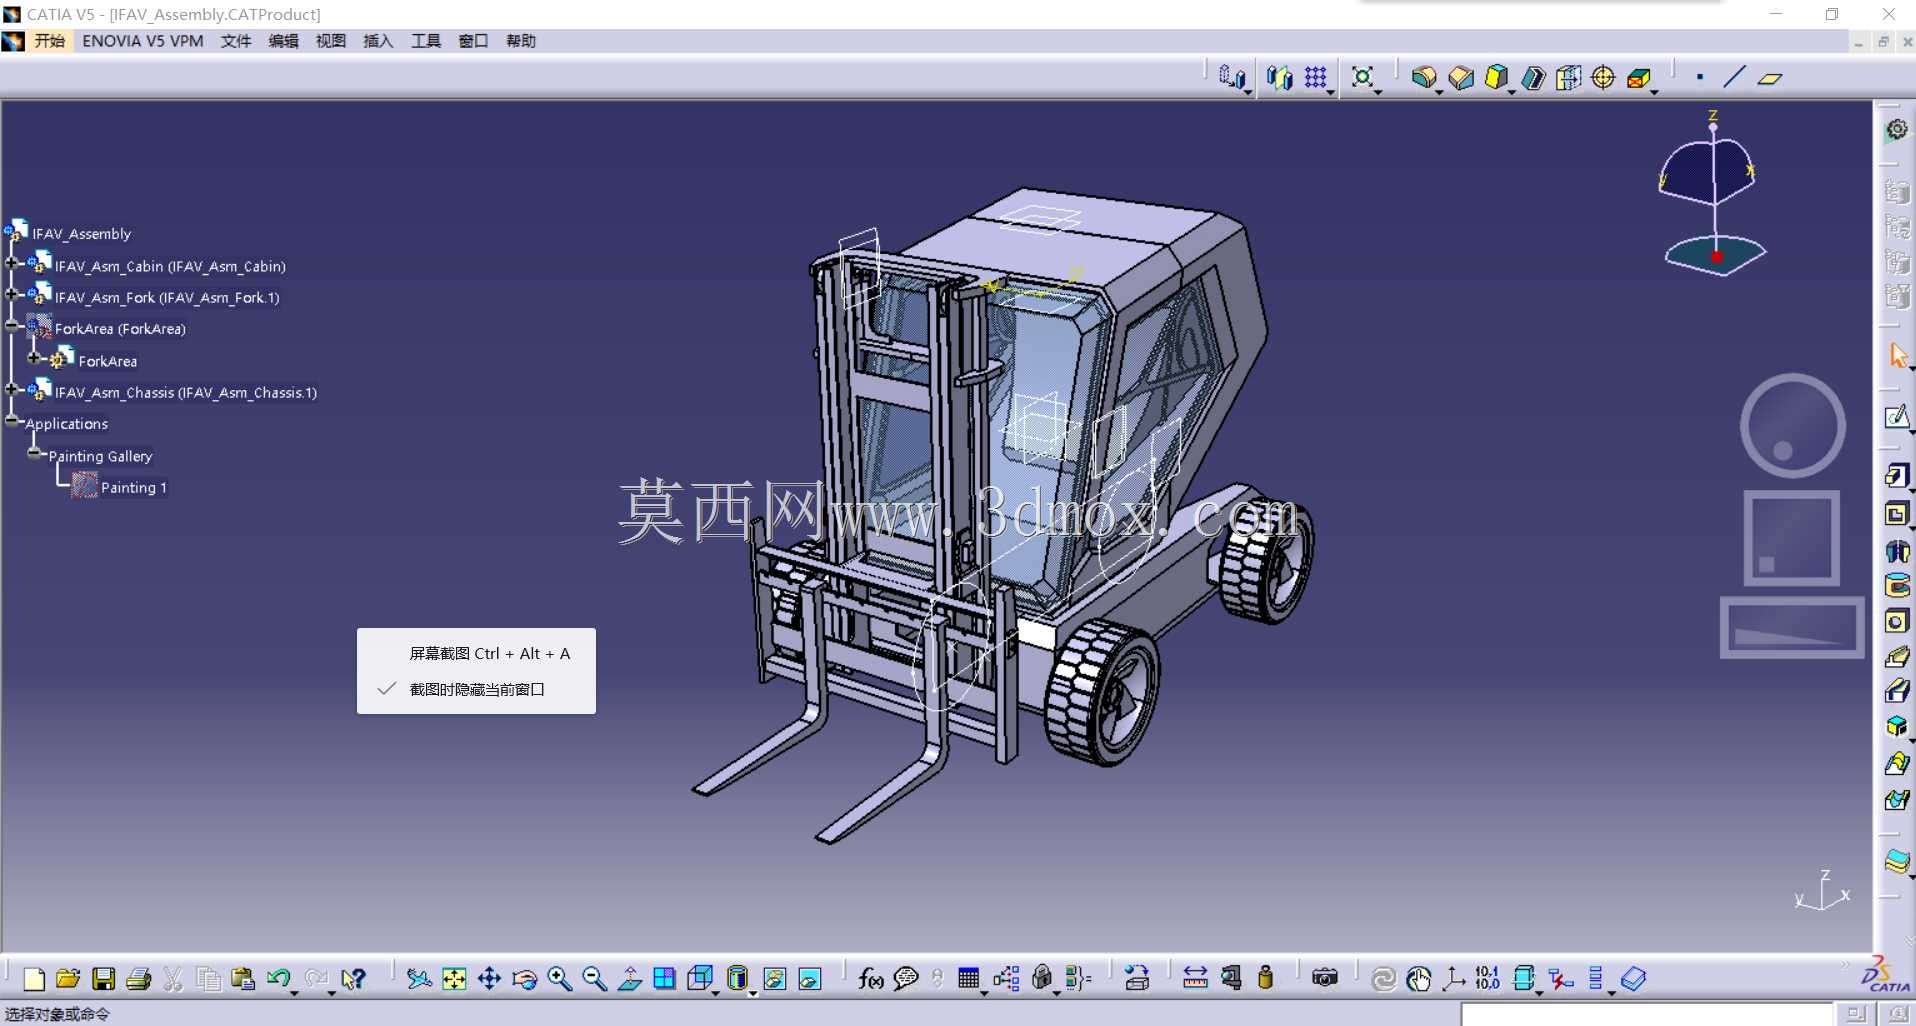Viewport: 1916px width, 1026px height.
Task: Click the Zoom In magnifier
Action: pyautogui.click(x=559, y=979)
